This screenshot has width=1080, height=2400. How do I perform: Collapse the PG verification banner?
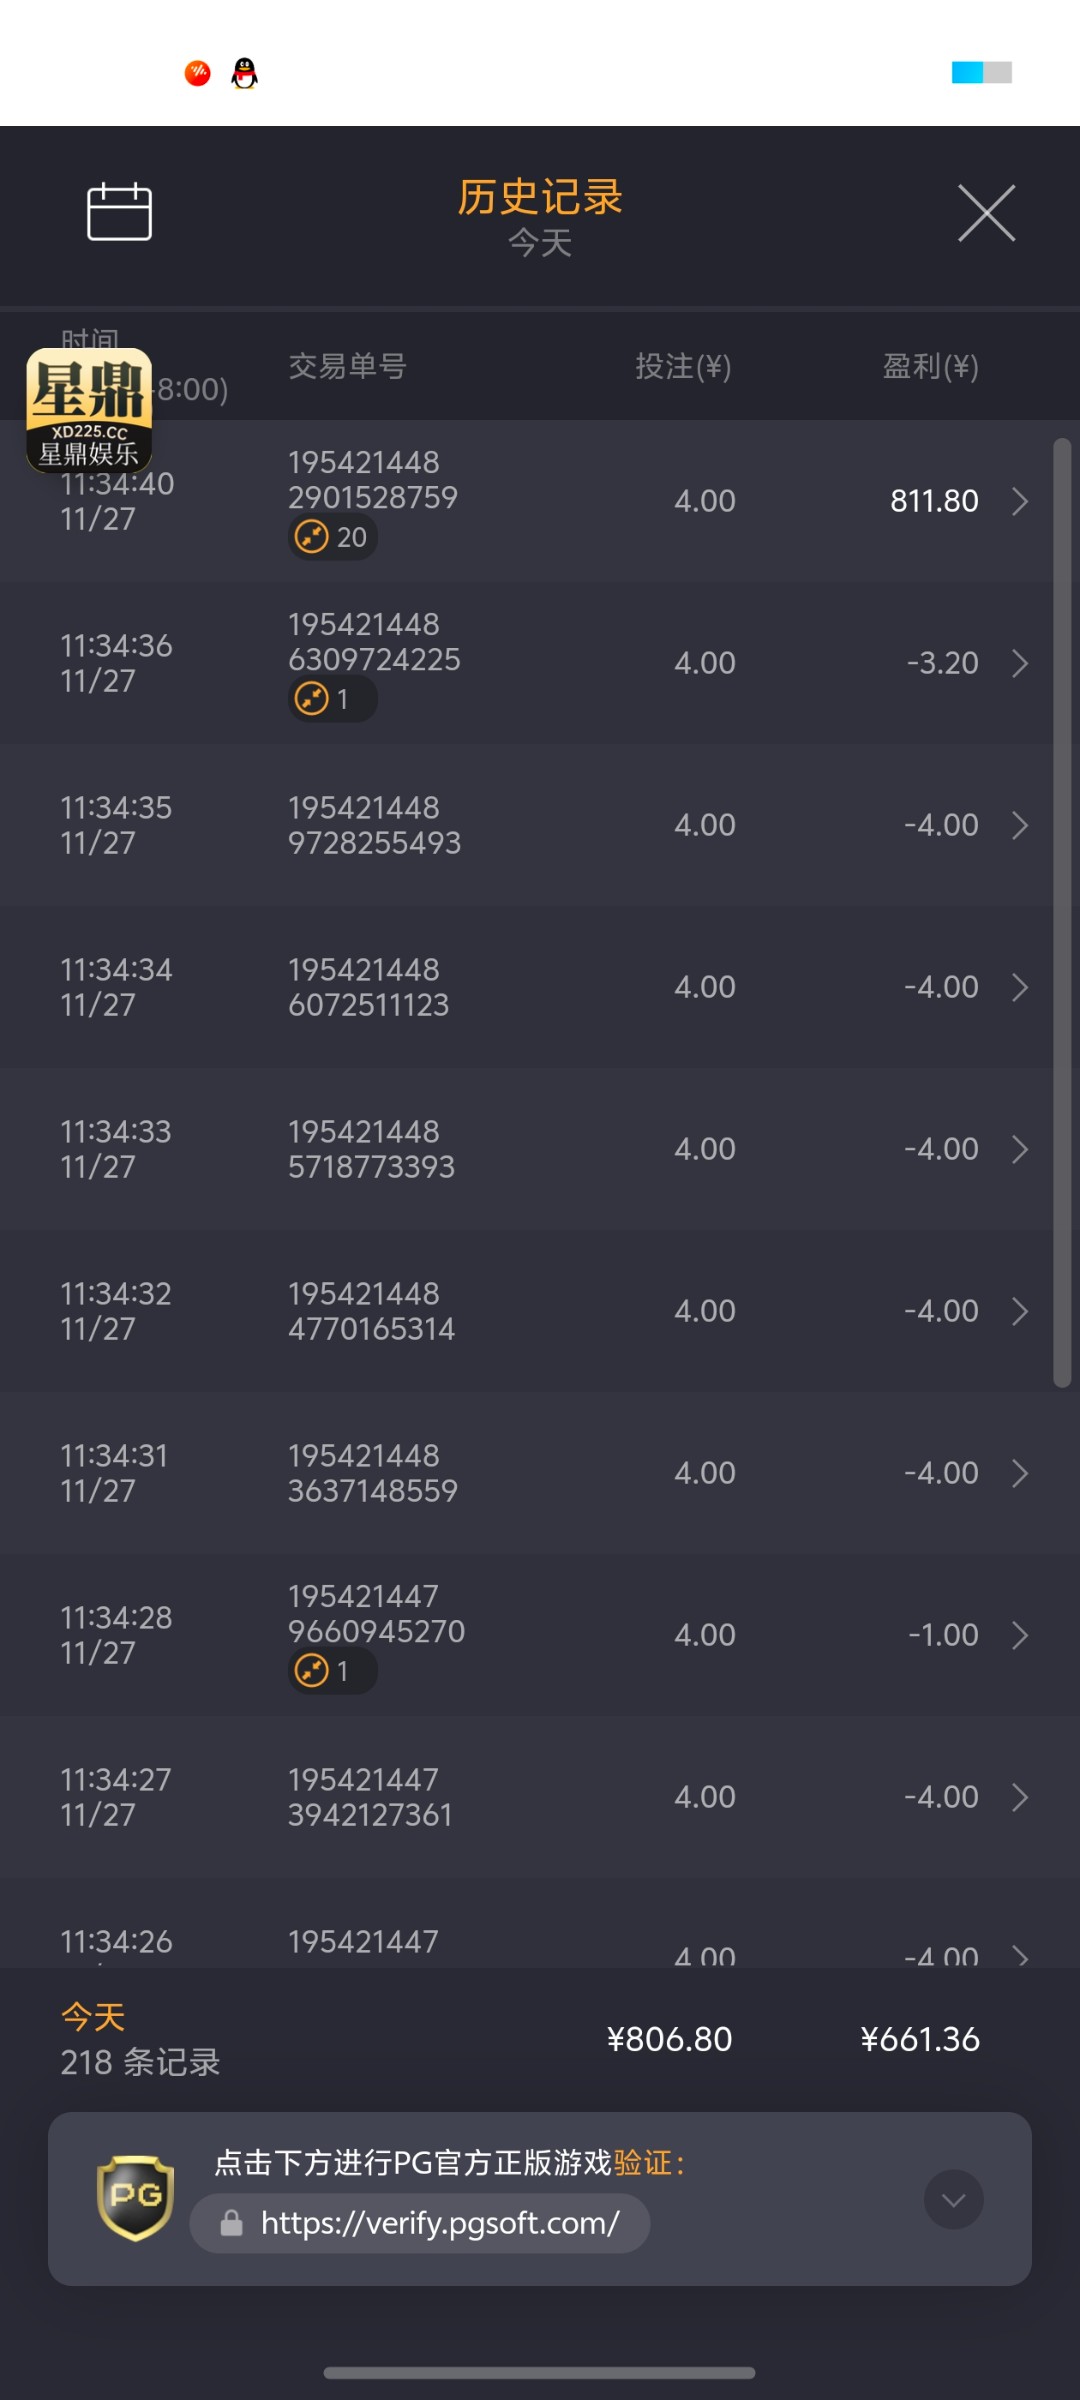click(953, 2199)
